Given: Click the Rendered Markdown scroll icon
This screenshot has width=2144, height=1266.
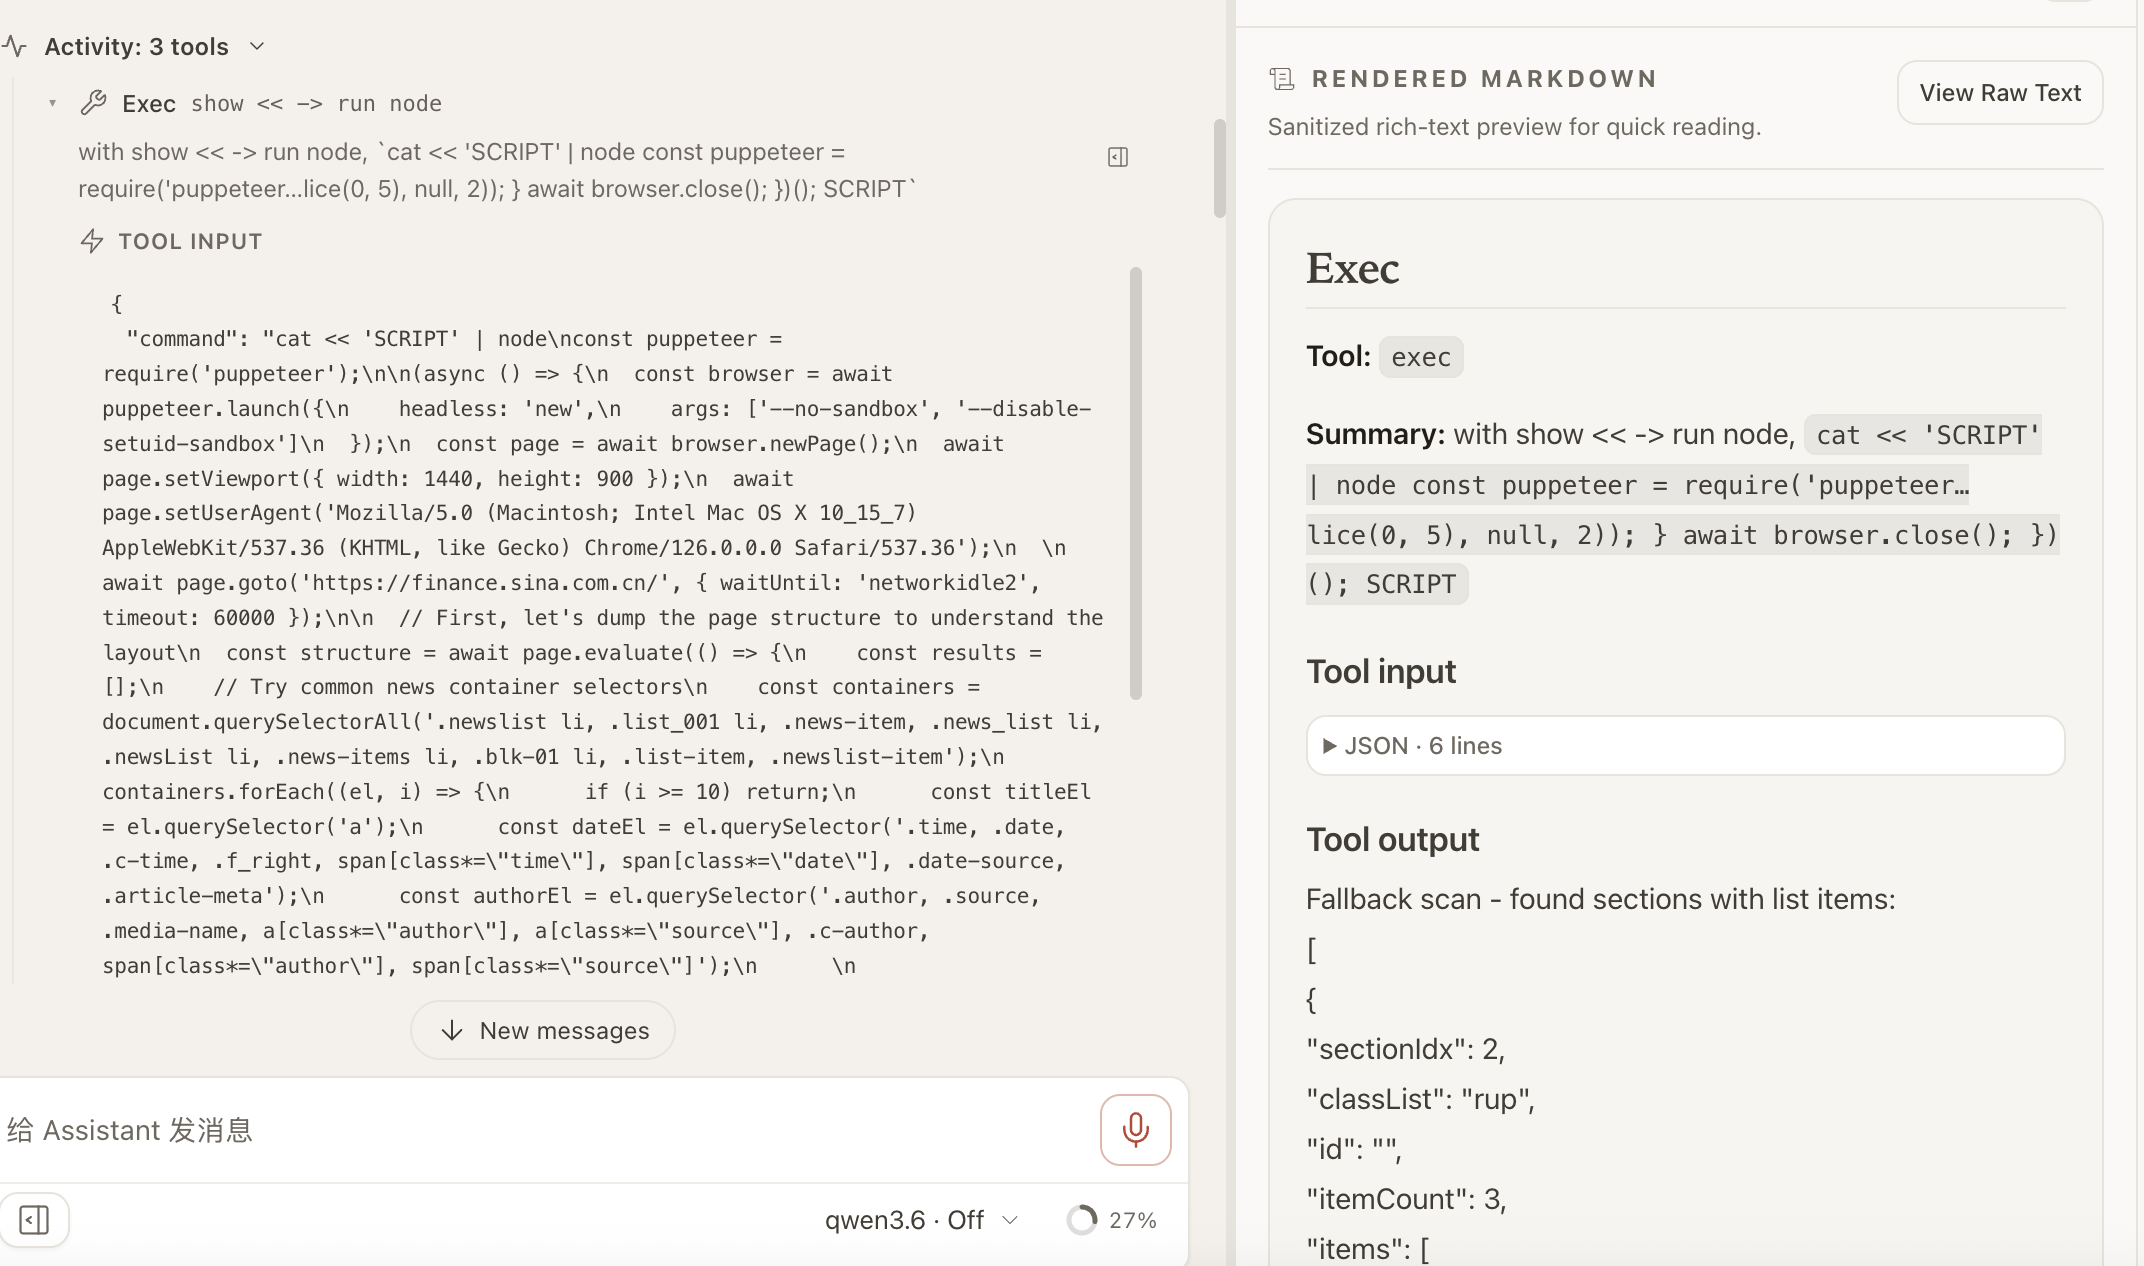Looking at the screenshot, I should click(x=1282, y=79).
